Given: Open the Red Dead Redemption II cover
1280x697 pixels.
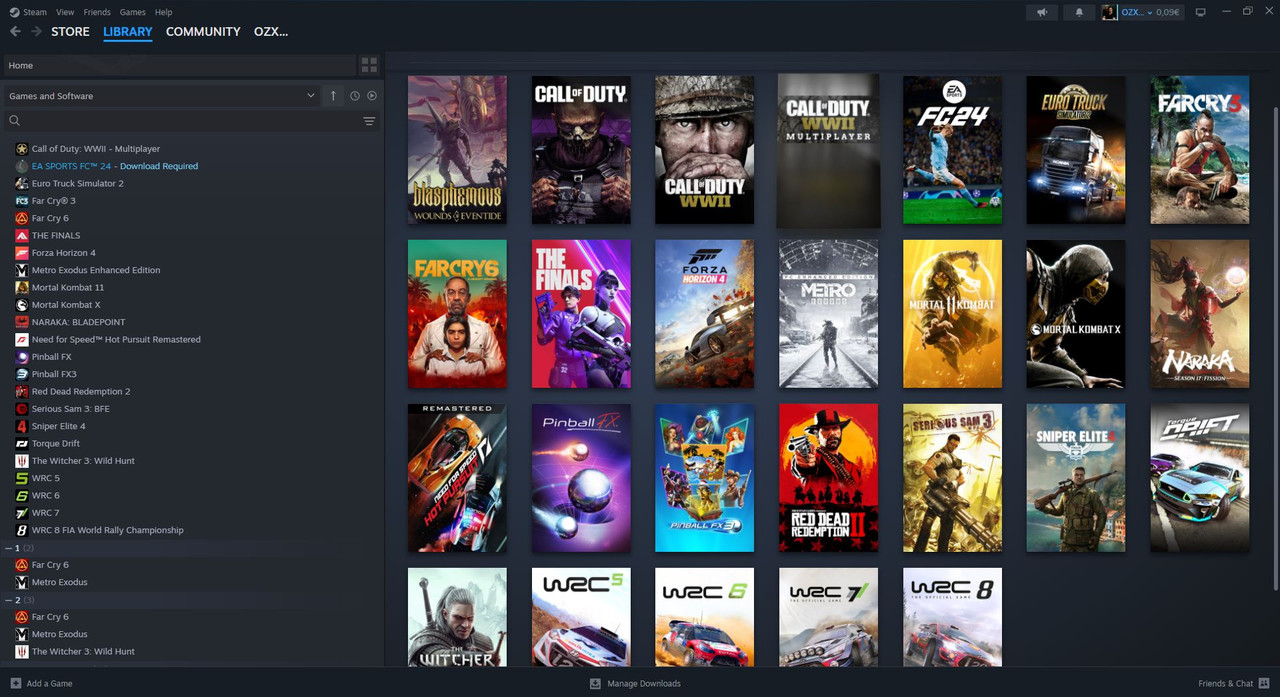Looking at the screenshot, I should [828, 478].
